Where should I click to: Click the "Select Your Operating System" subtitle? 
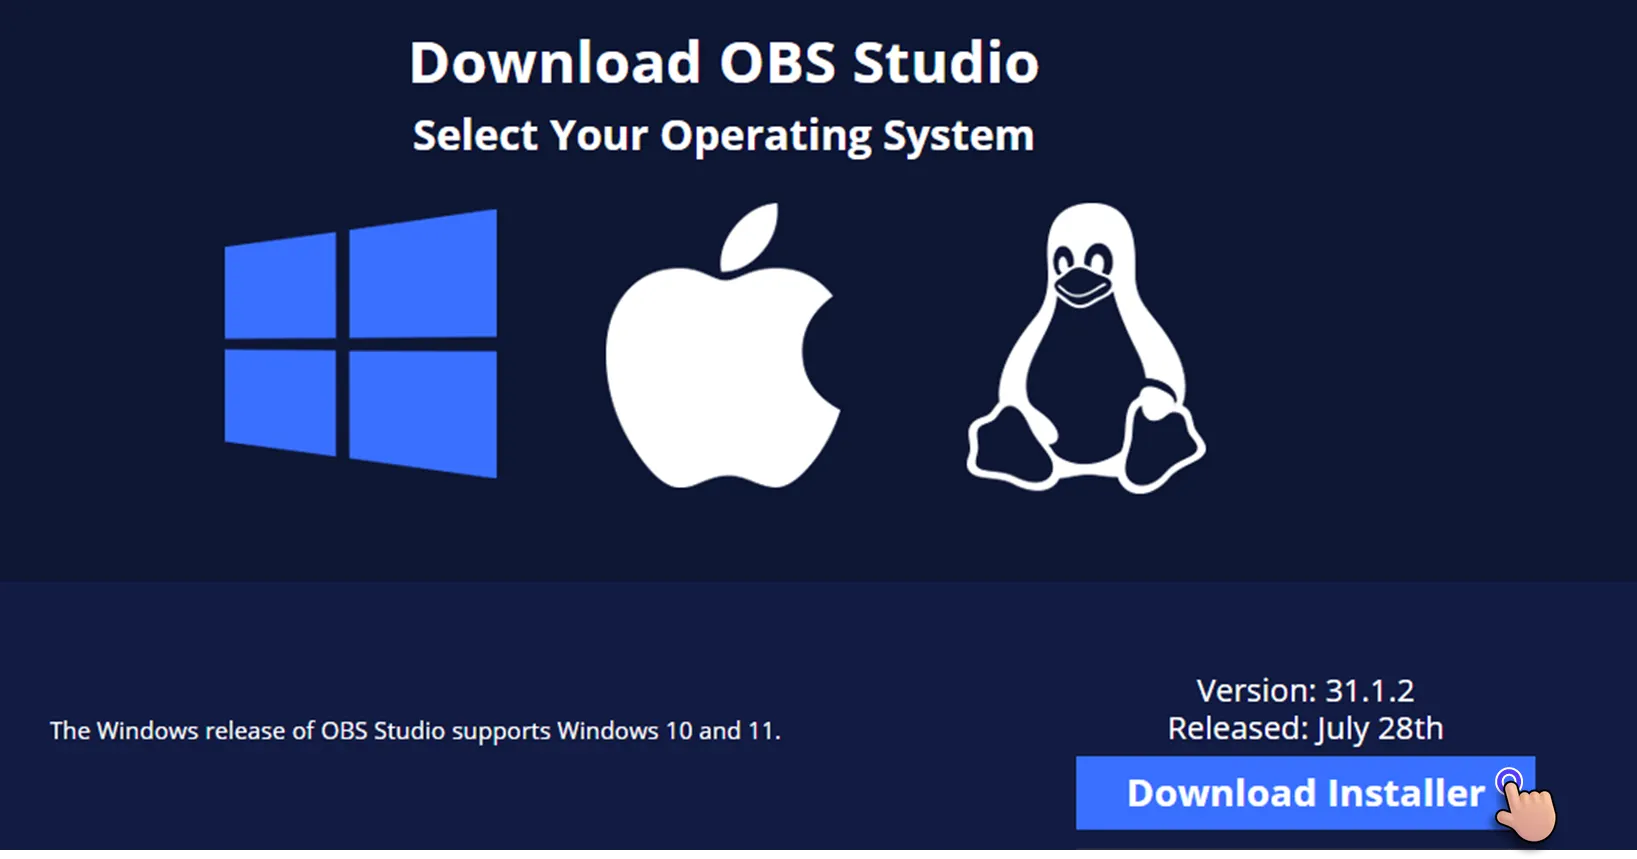tap(723, 136)
